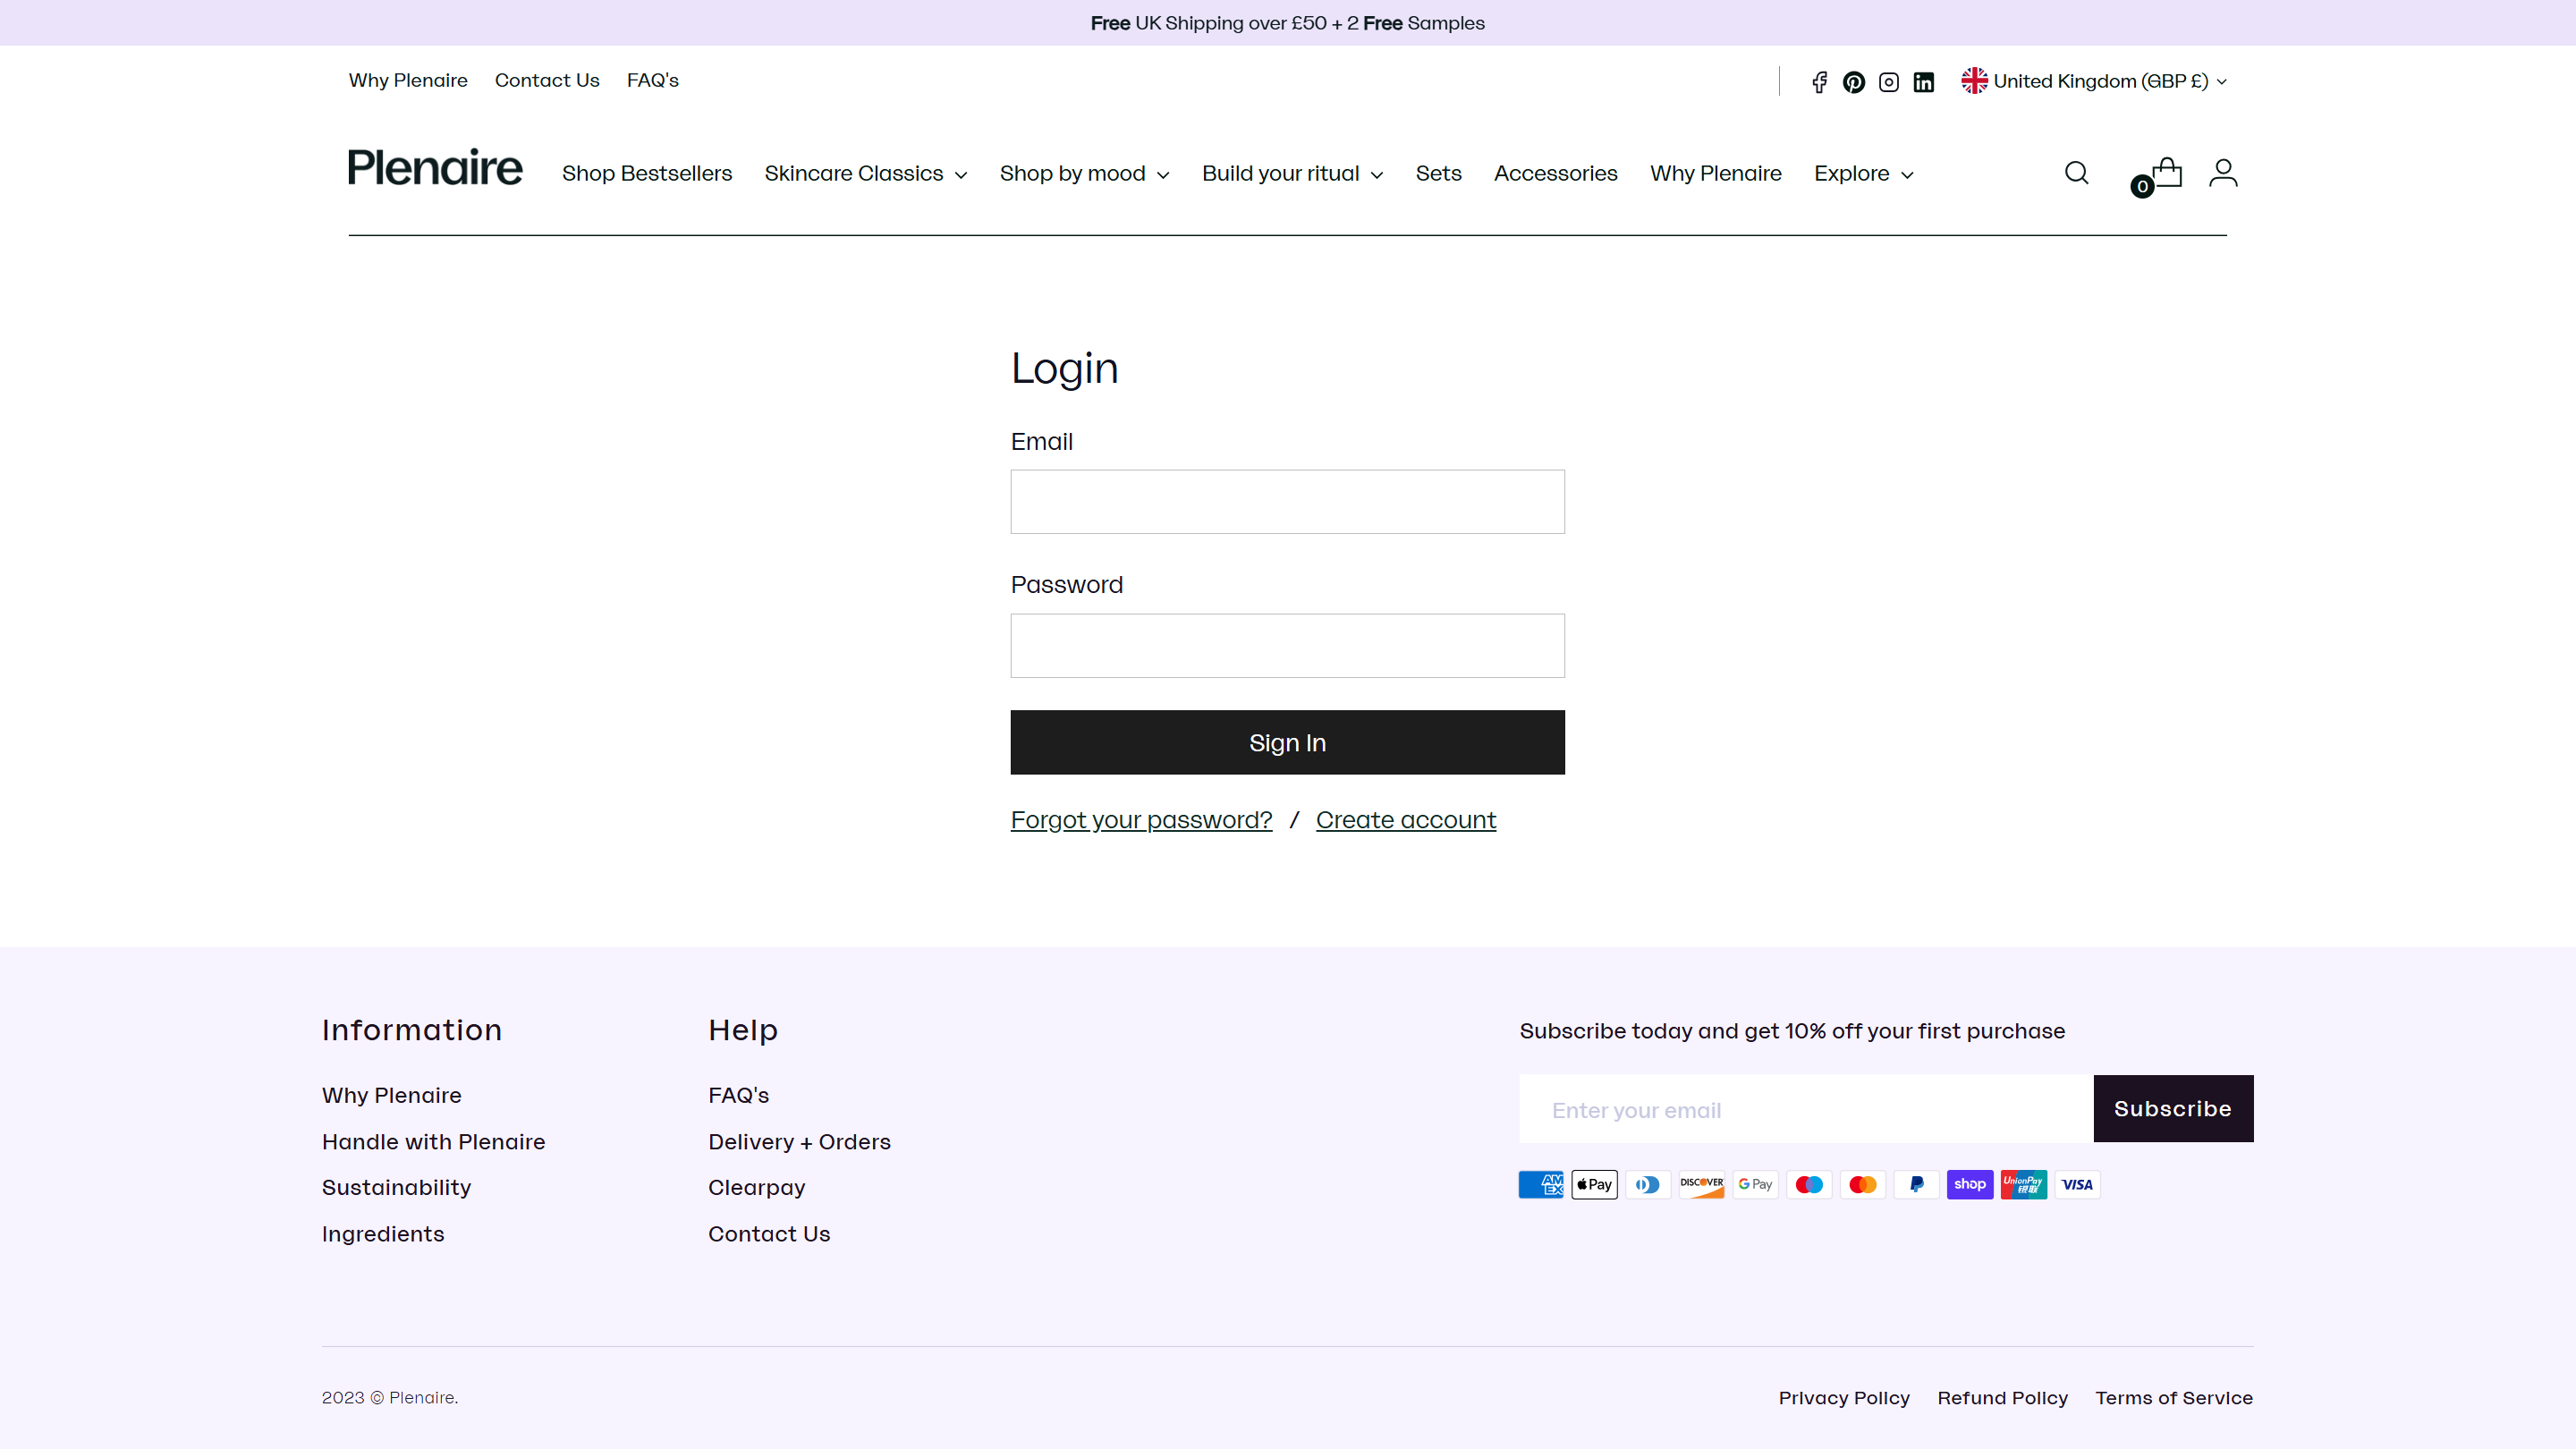Click the Create account link
Viewport: 2576px width, 1449px height.
tap(1406, 820)
